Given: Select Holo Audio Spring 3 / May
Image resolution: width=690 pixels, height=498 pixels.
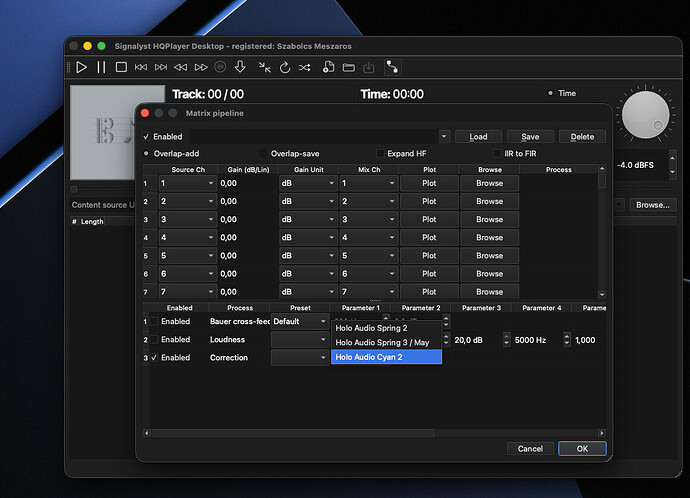Looking at the screenshot, I should tap(385, 342).
